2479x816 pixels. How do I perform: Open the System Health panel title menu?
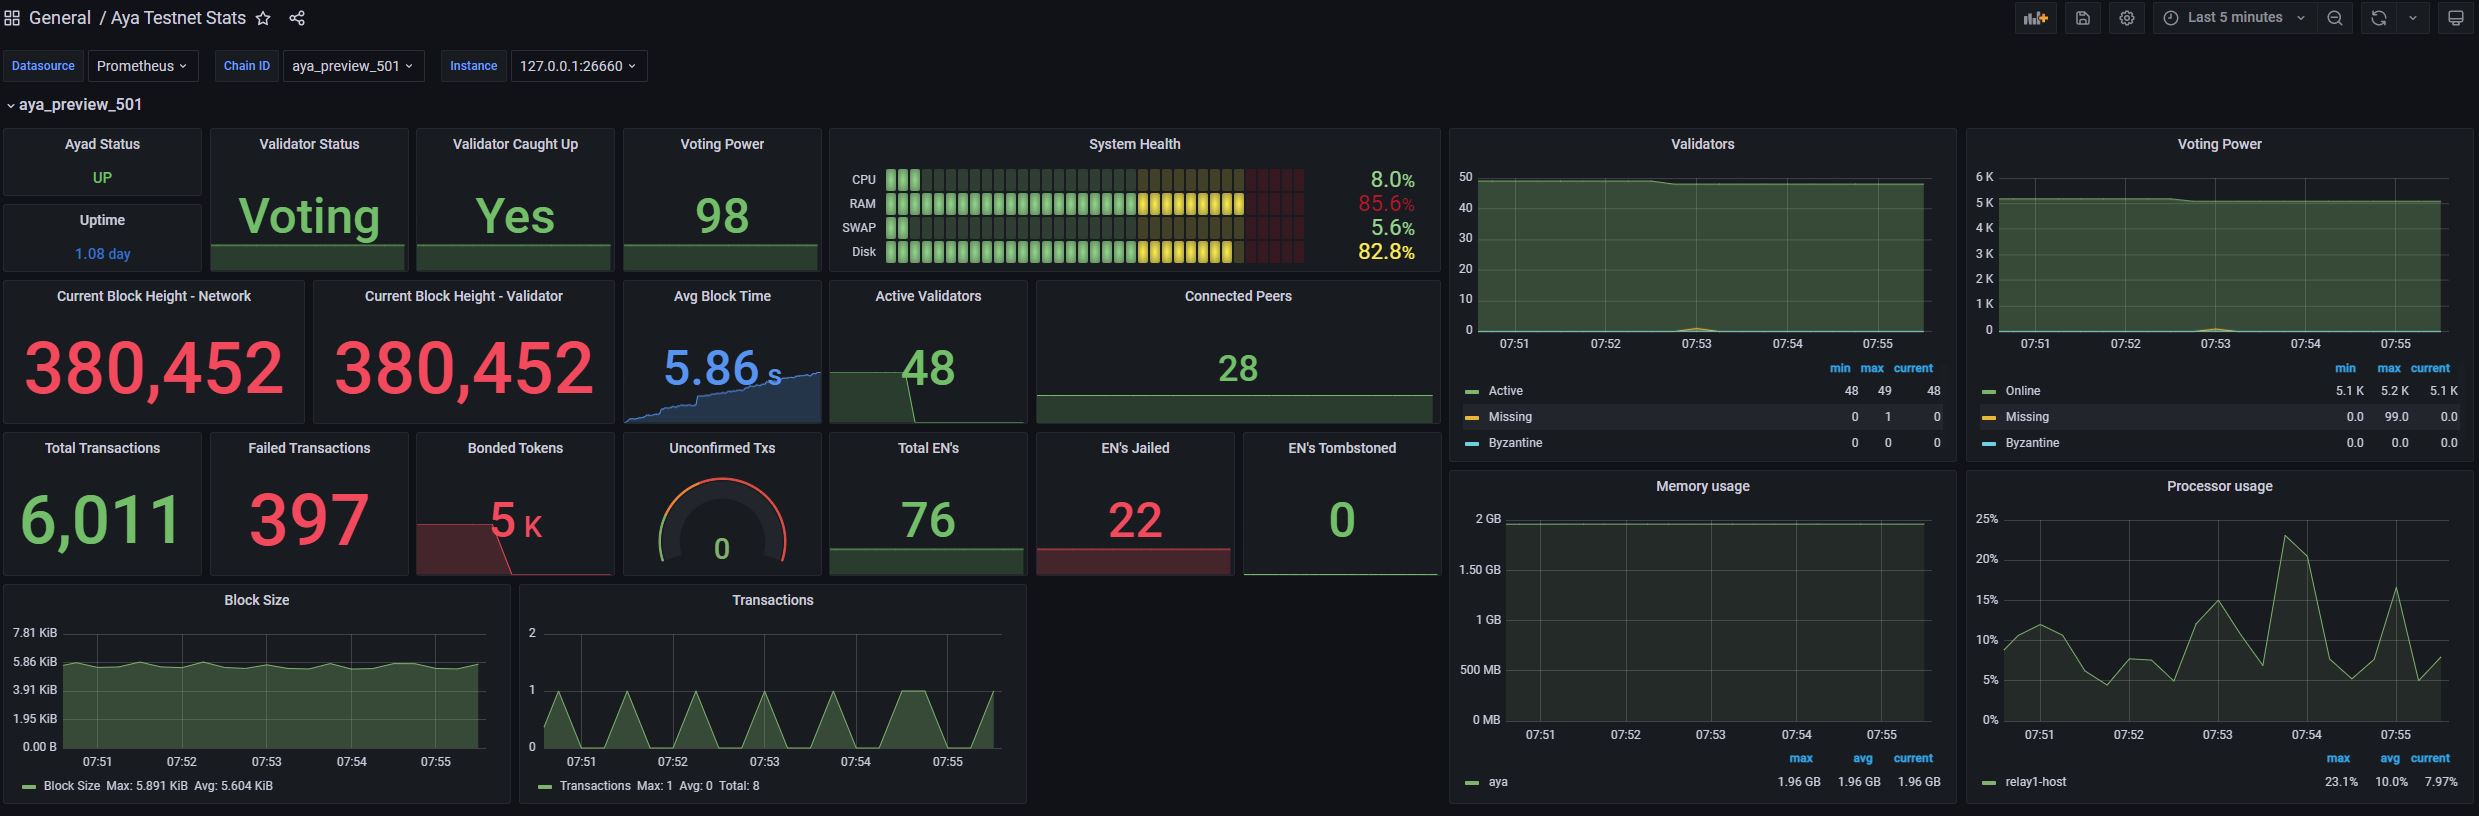(x=1134, y=144)
